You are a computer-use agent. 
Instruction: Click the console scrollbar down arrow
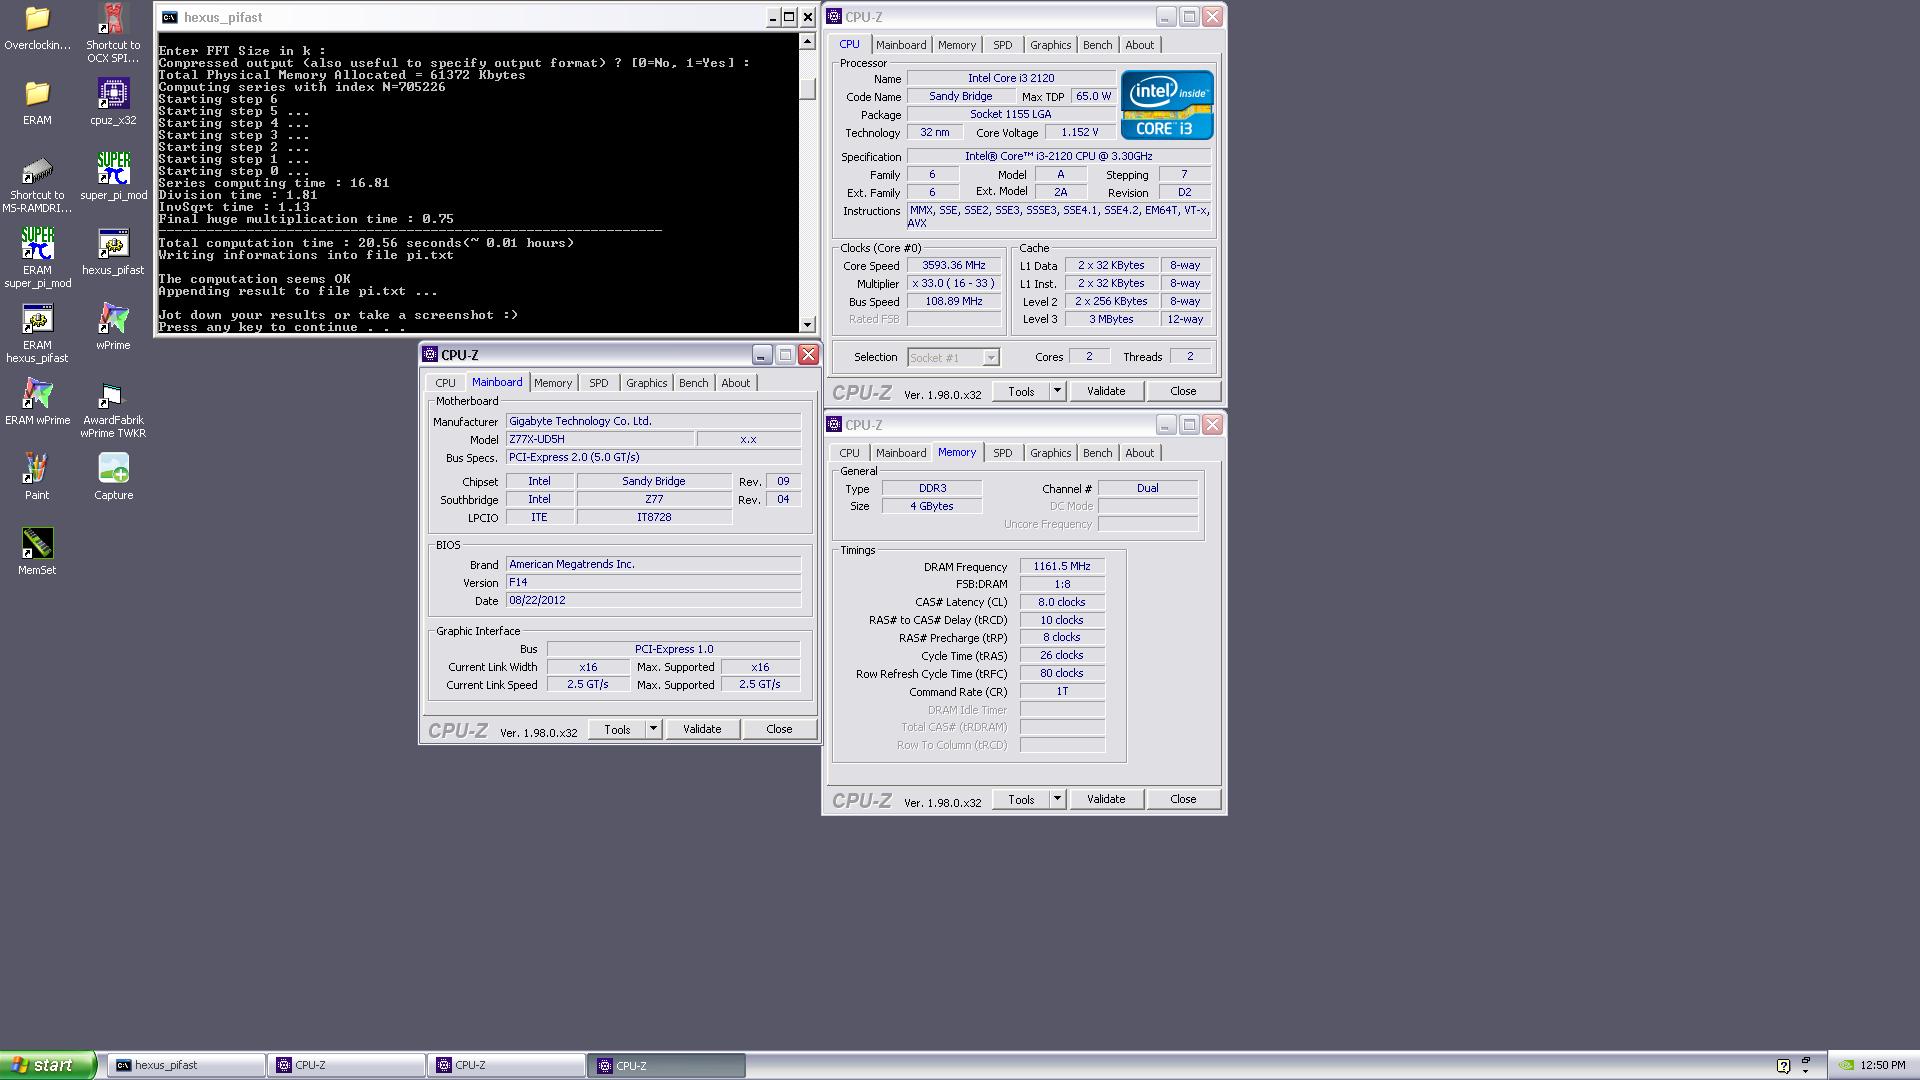coord(807,324)
